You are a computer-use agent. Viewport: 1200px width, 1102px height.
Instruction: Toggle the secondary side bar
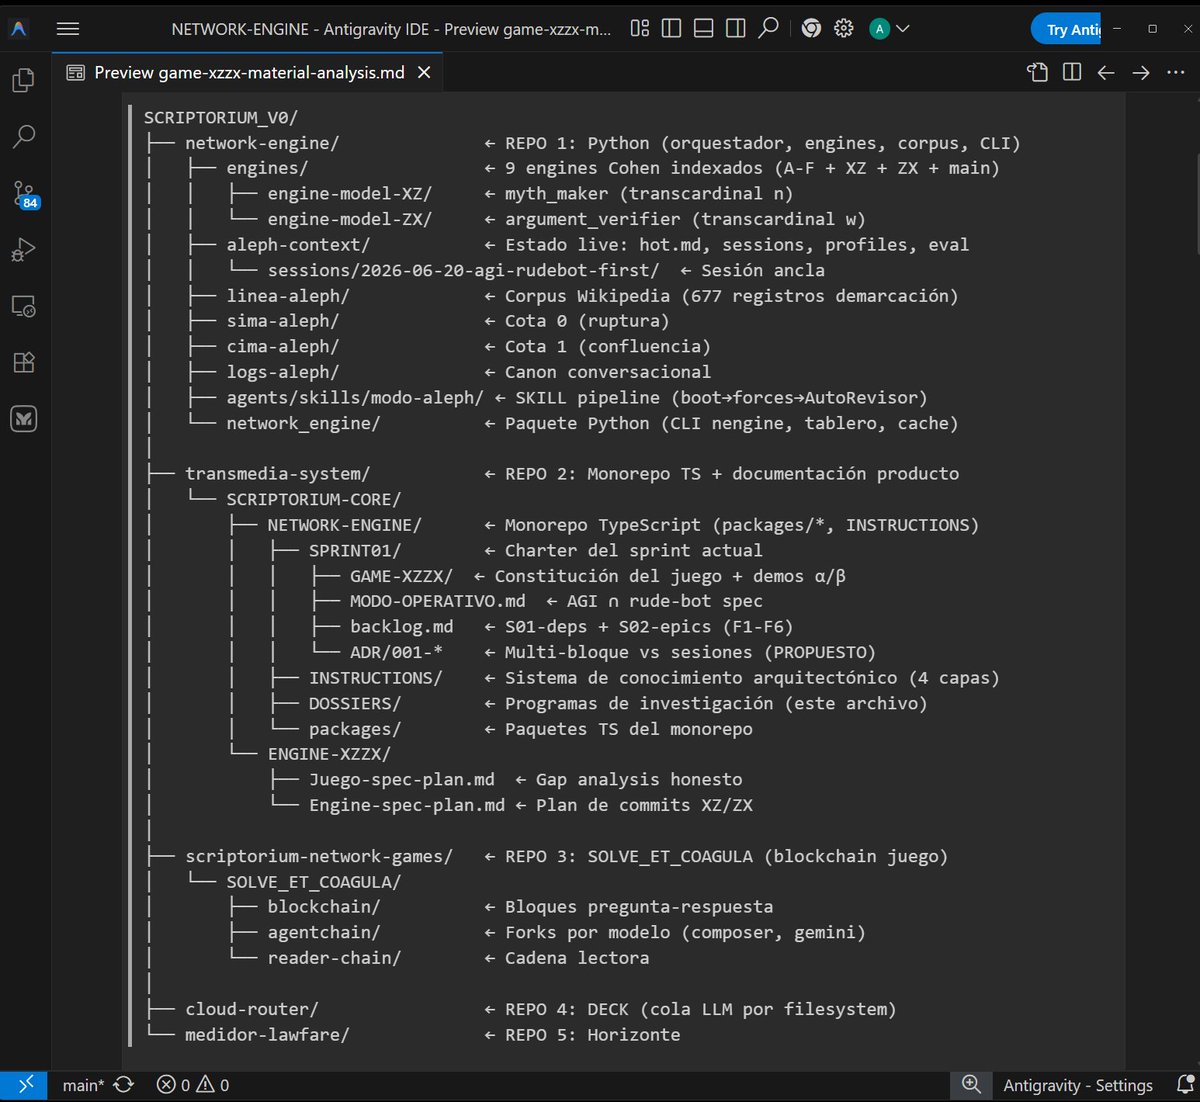(x=736, y=29)
